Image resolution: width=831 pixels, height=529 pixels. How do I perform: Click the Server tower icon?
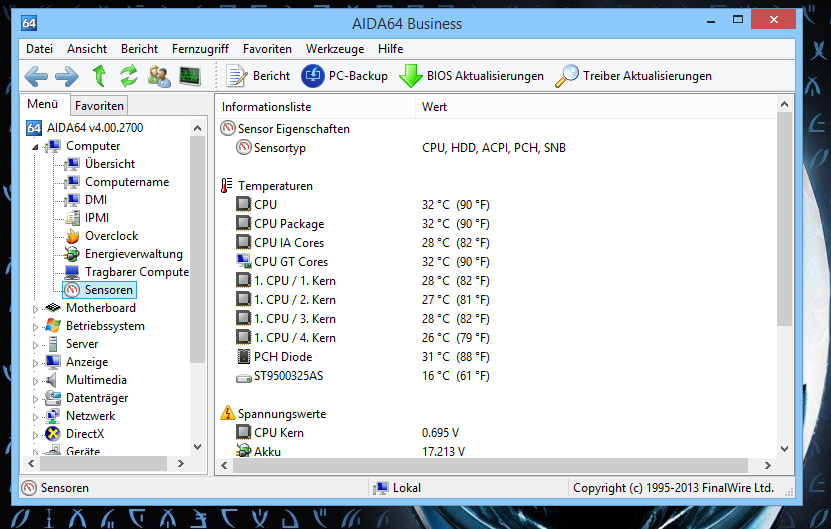[x=53, y=343]
